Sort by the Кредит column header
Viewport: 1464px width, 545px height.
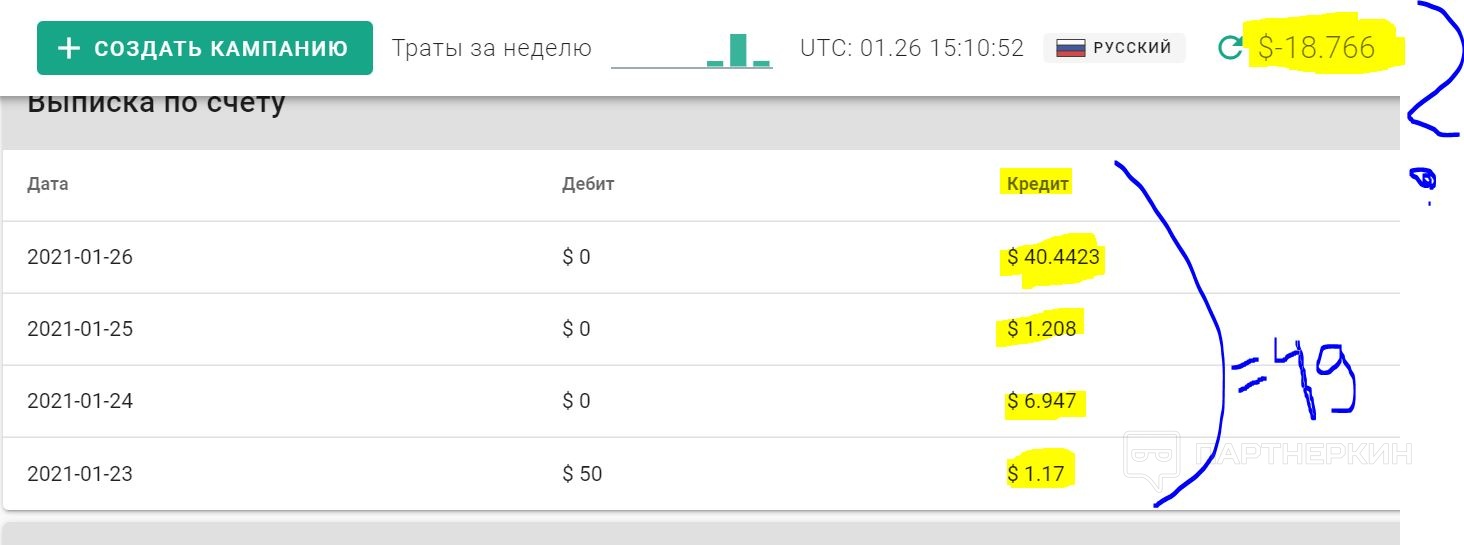click(x=1038, y=184)
